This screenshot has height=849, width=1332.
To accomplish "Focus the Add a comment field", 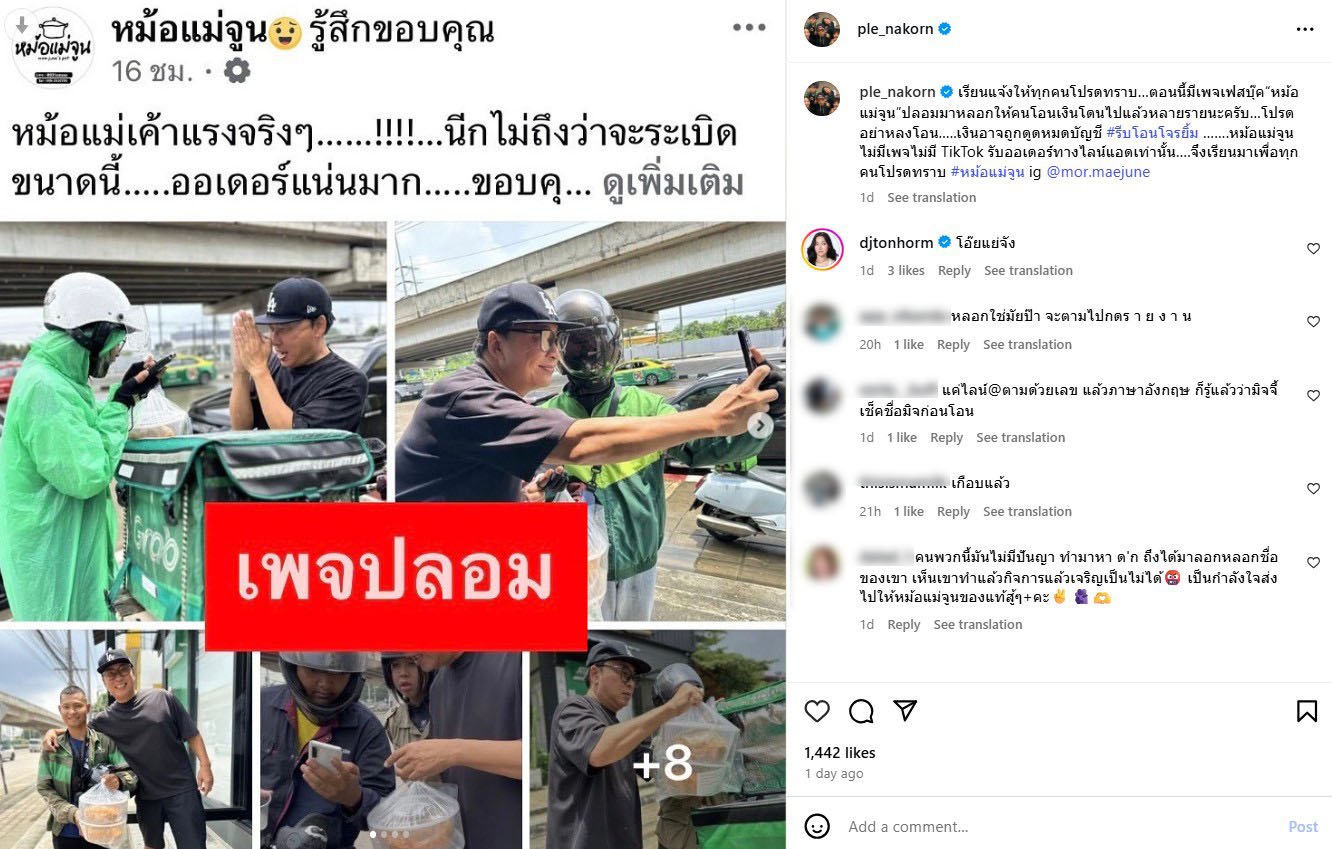I will click(x=1060, y=827).
